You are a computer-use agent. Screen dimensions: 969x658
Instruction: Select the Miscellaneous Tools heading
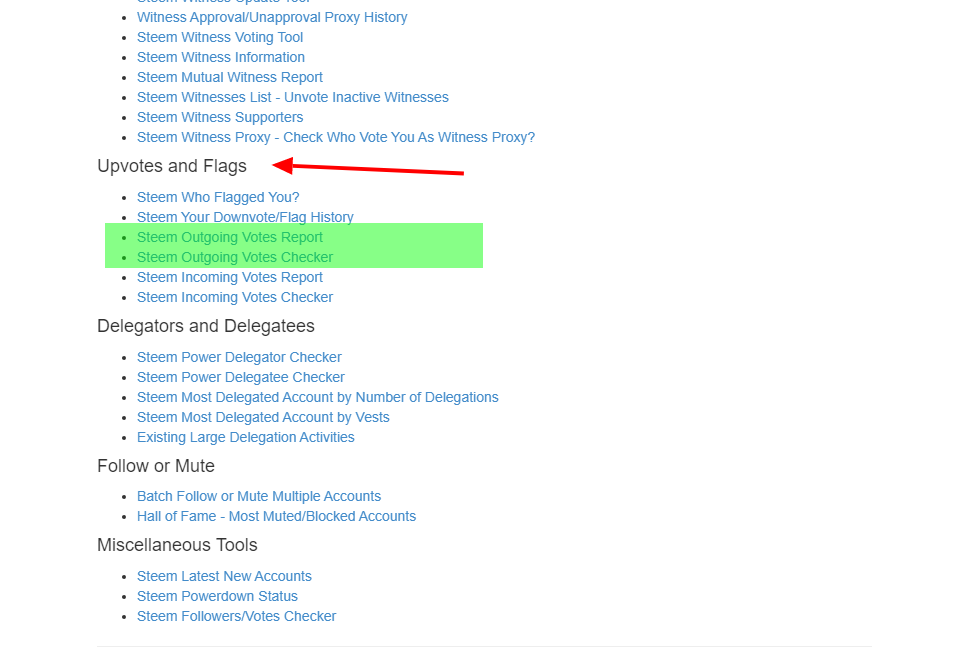point(177,545)
